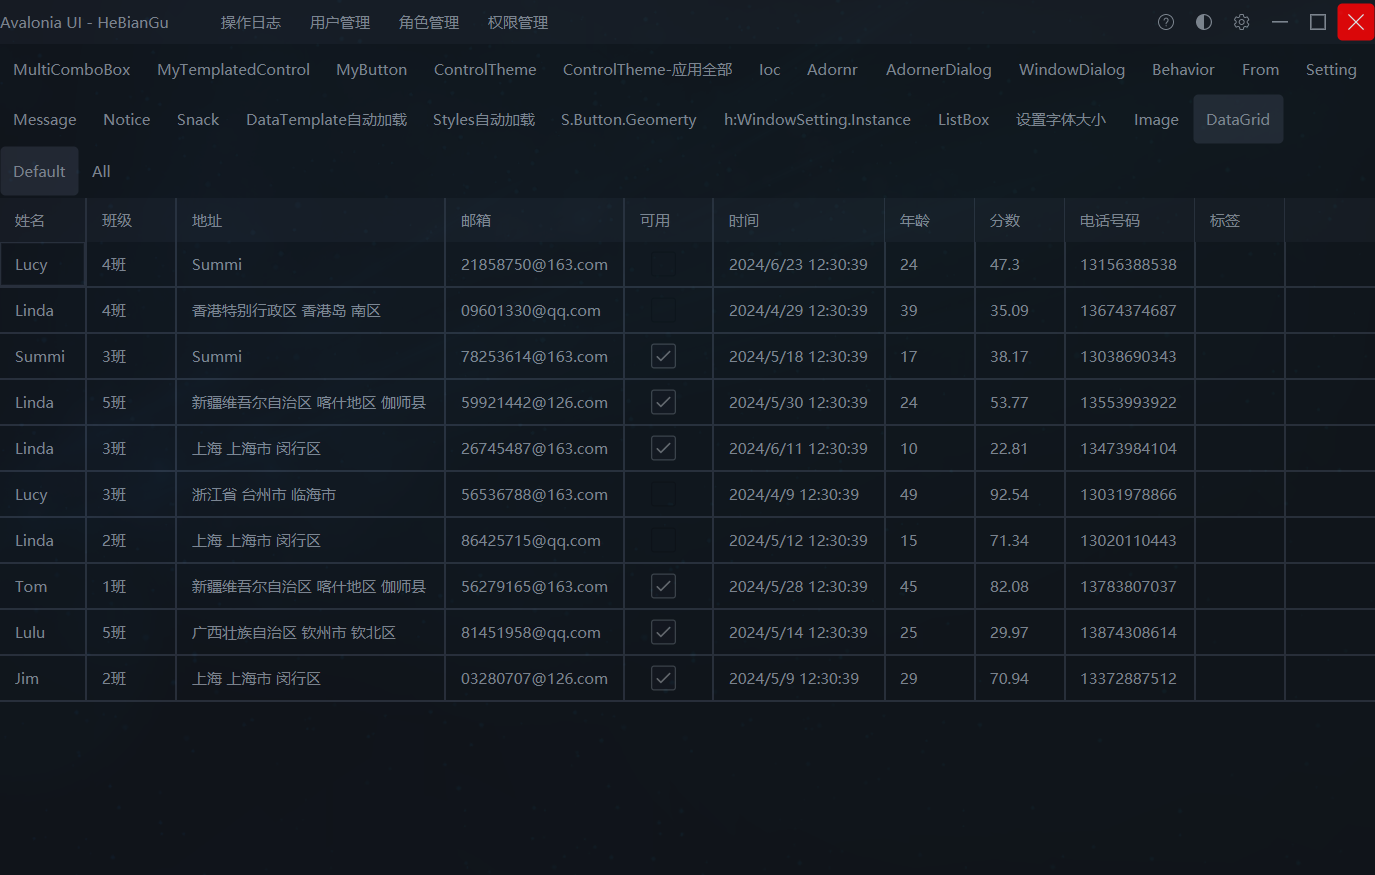Switch to the Snack tab
The width and height of the screenshot is (1375, 875).
(x=198, y=119)
